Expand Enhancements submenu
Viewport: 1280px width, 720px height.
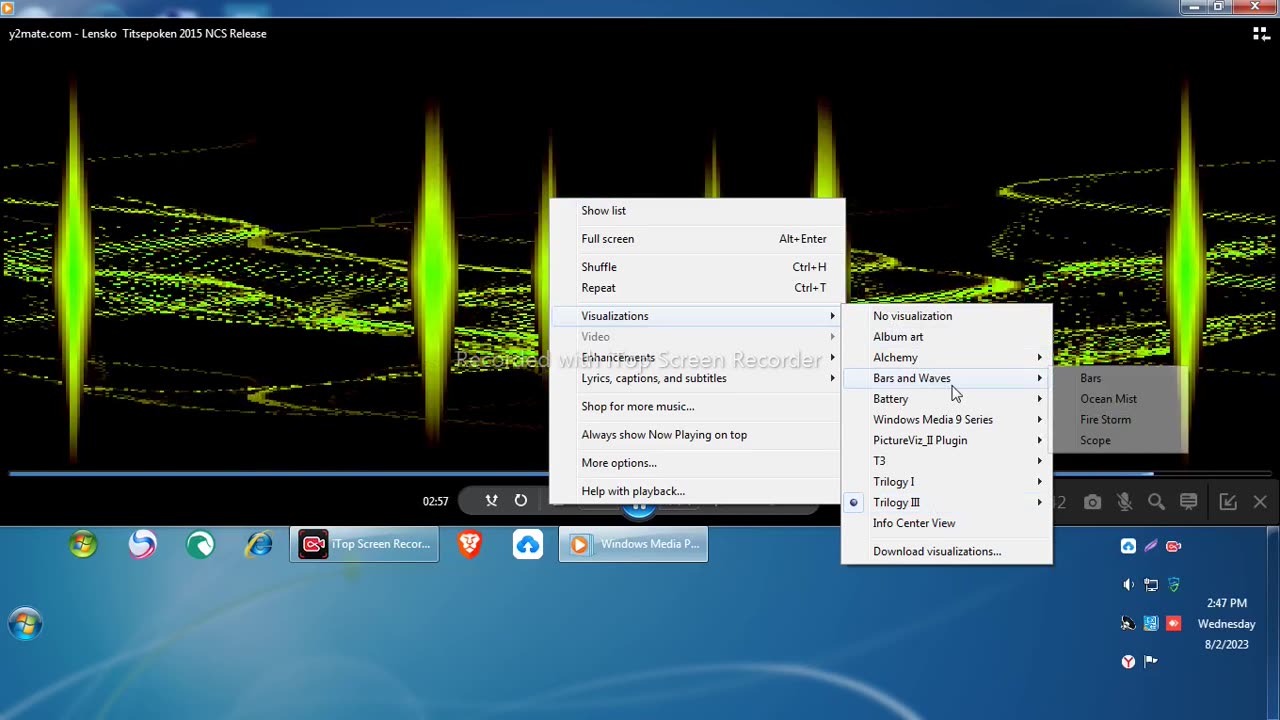(x=697, y=358)
